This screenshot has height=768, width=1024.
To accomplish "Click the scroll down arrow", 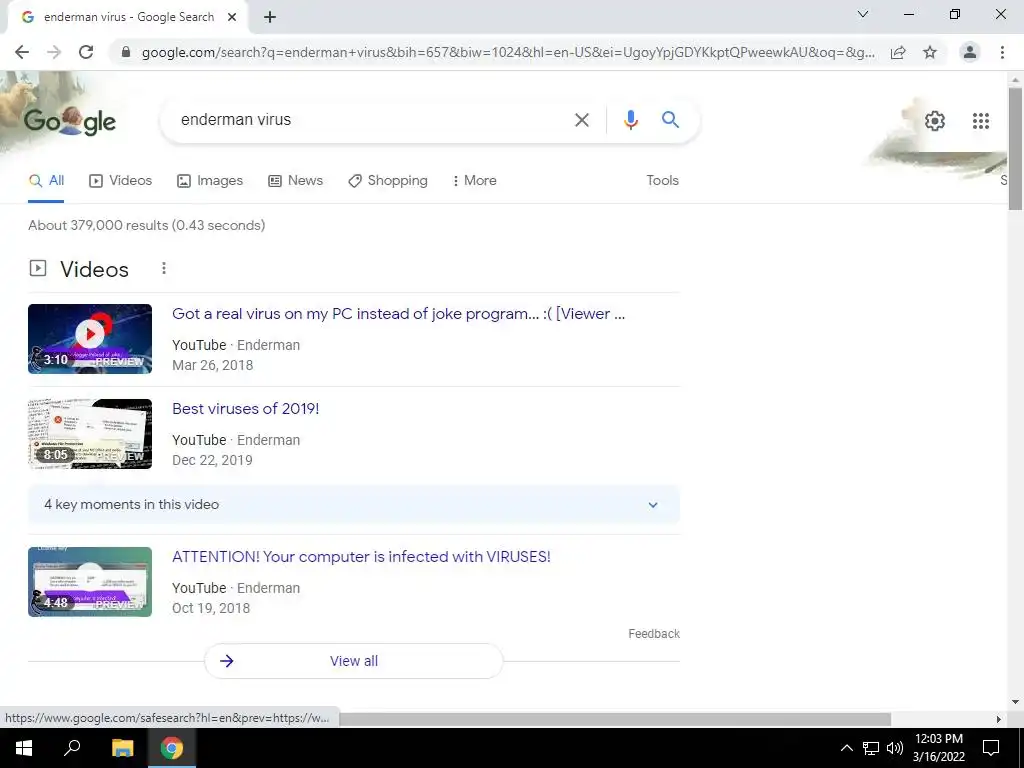I will pyautogui.click(x=1015, y=703).
